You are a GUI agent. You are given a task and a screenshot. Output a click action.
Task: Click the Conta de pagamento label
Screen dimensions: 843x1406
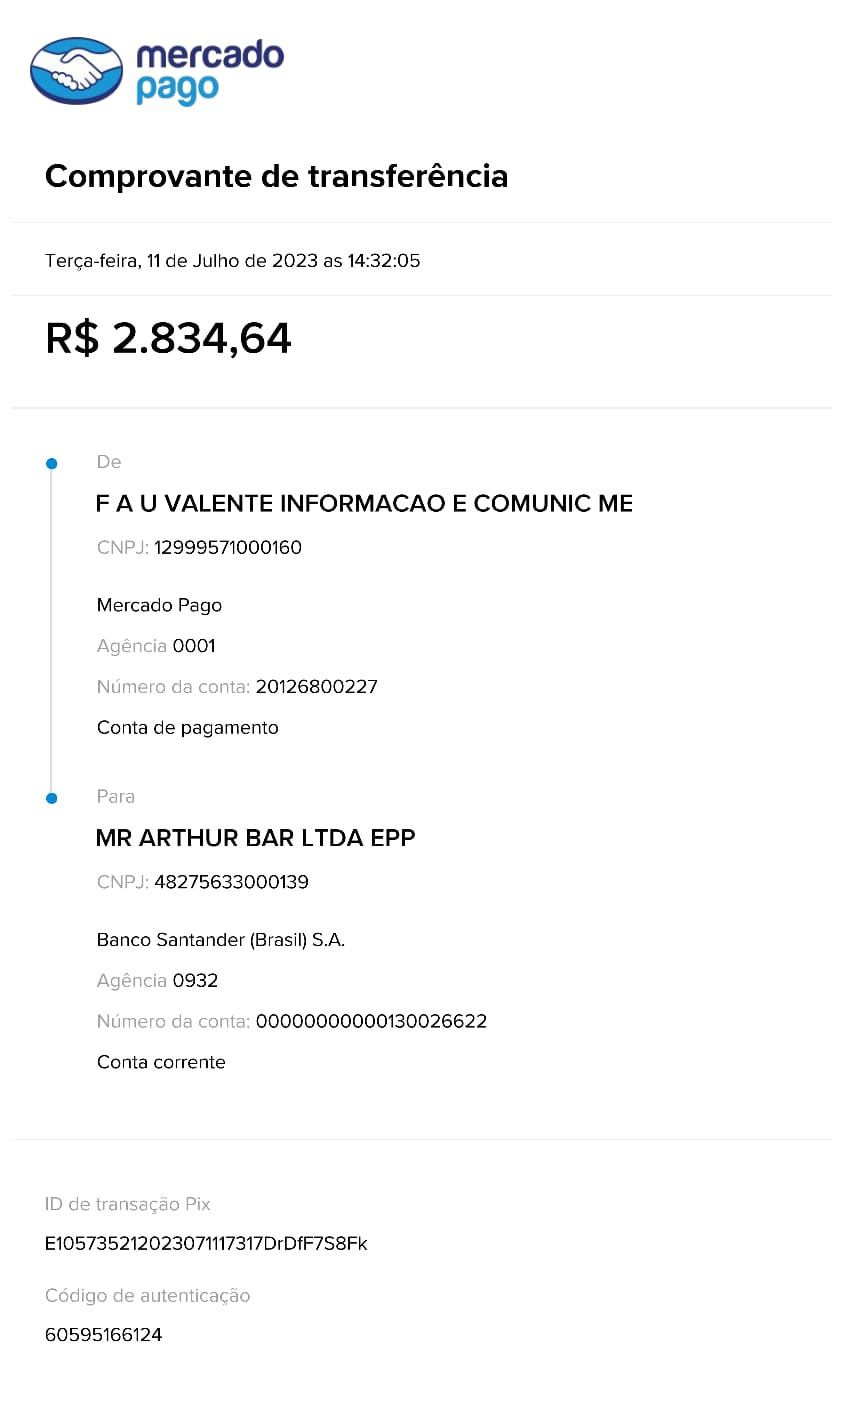point(188,728)
